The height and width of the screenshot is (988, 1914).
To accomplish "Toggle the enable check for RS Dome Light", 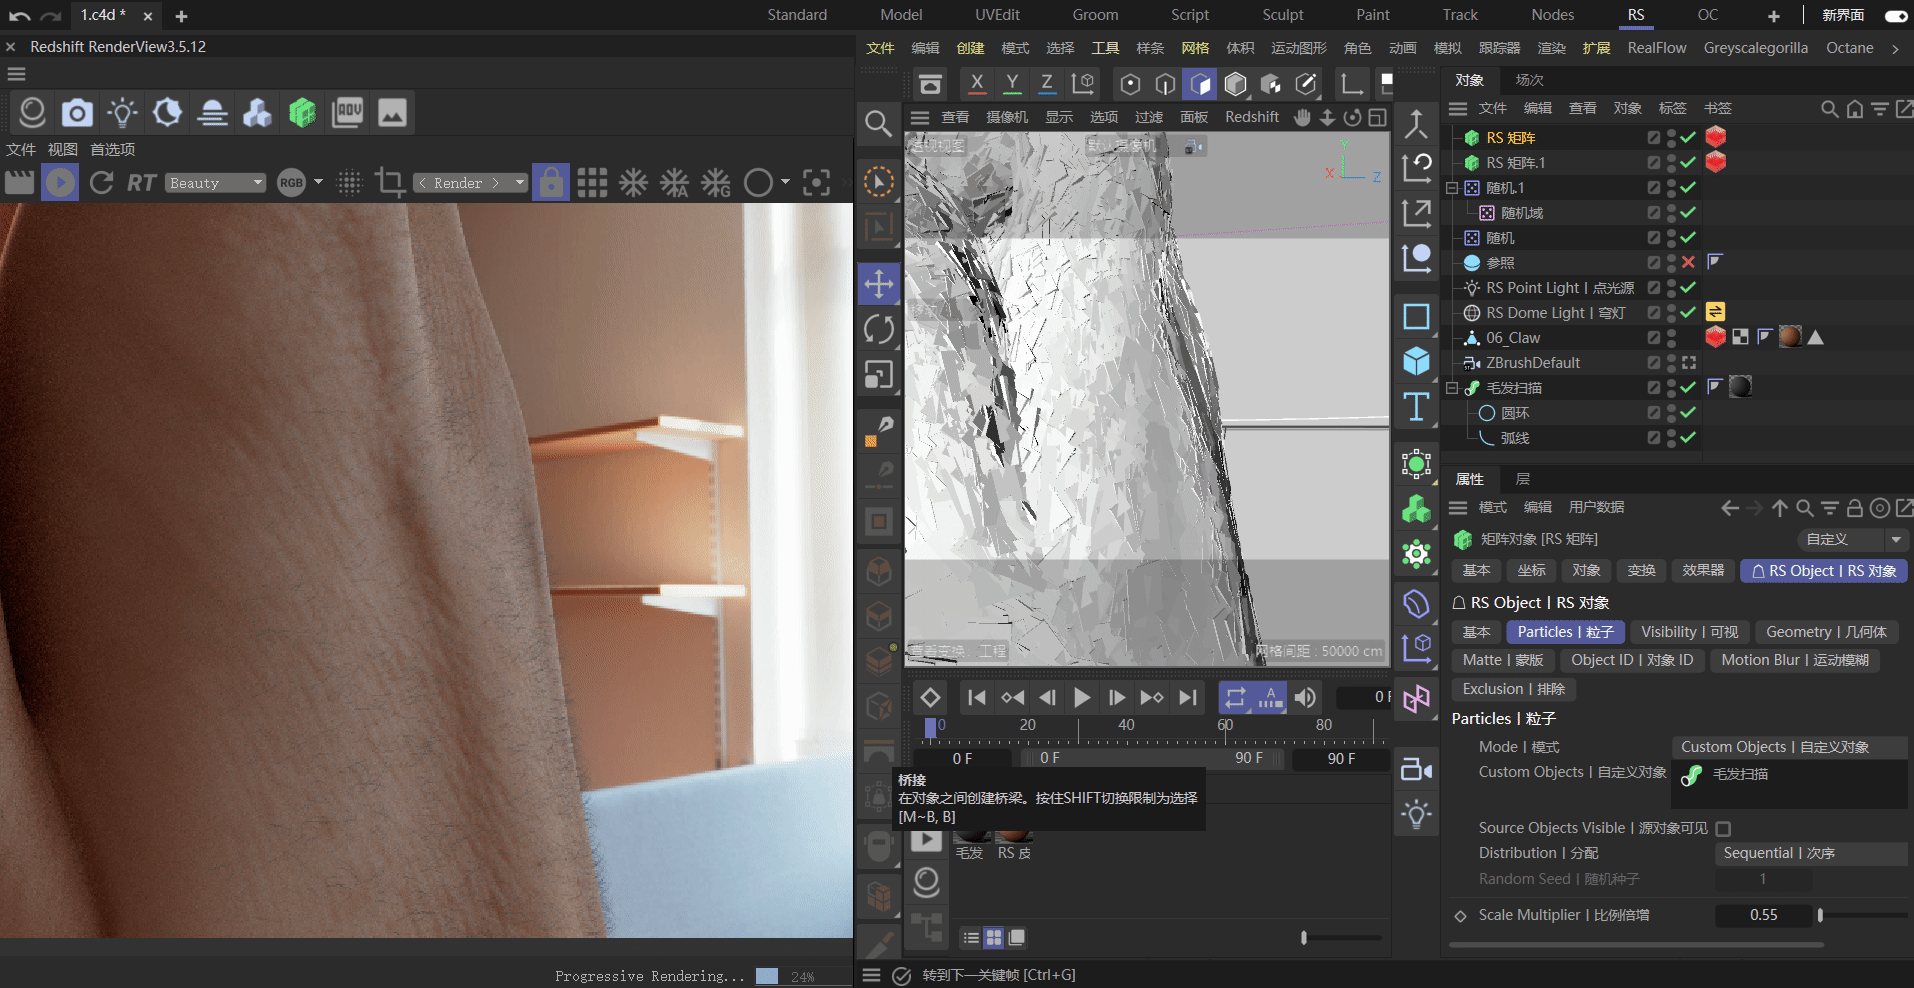I will (1688, 312).
